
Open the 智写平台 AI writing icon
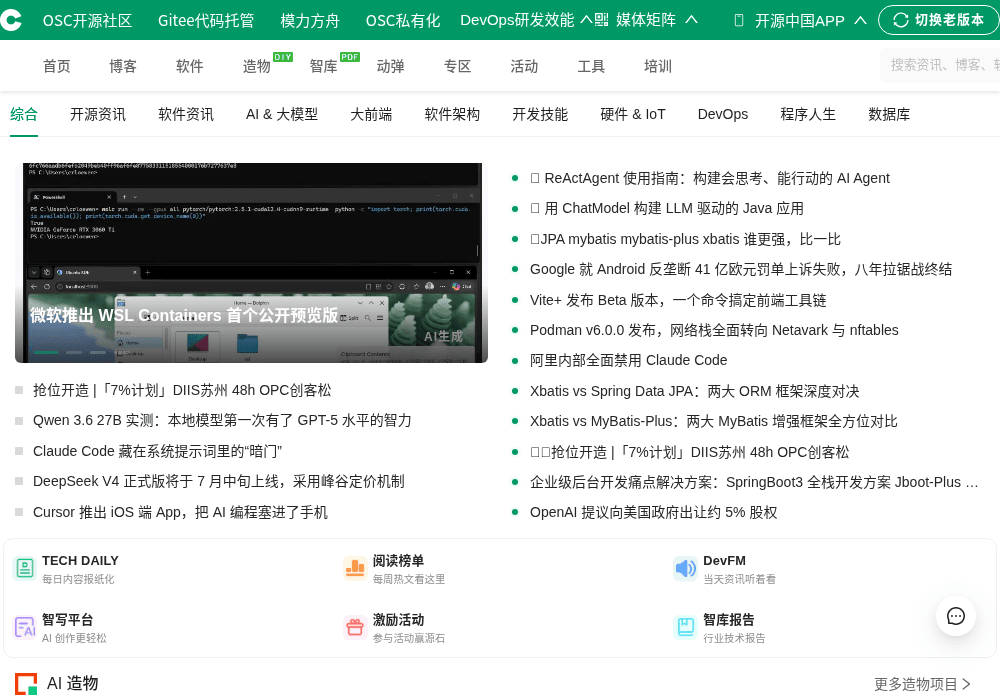[25, 627]
